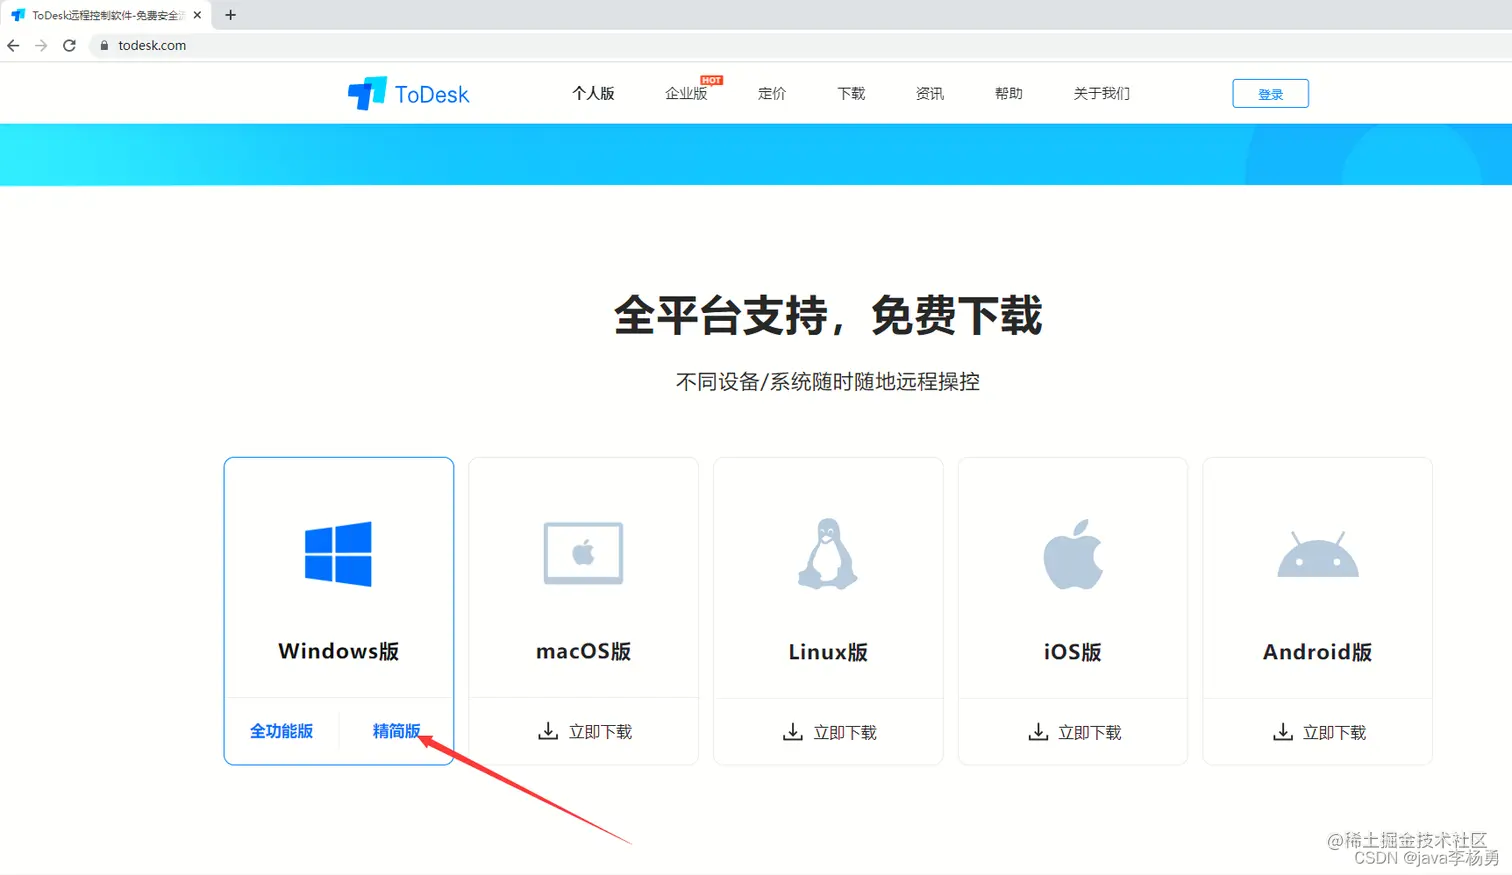
Task: Select the ToDesk browser tab
Action: point(105,15)
